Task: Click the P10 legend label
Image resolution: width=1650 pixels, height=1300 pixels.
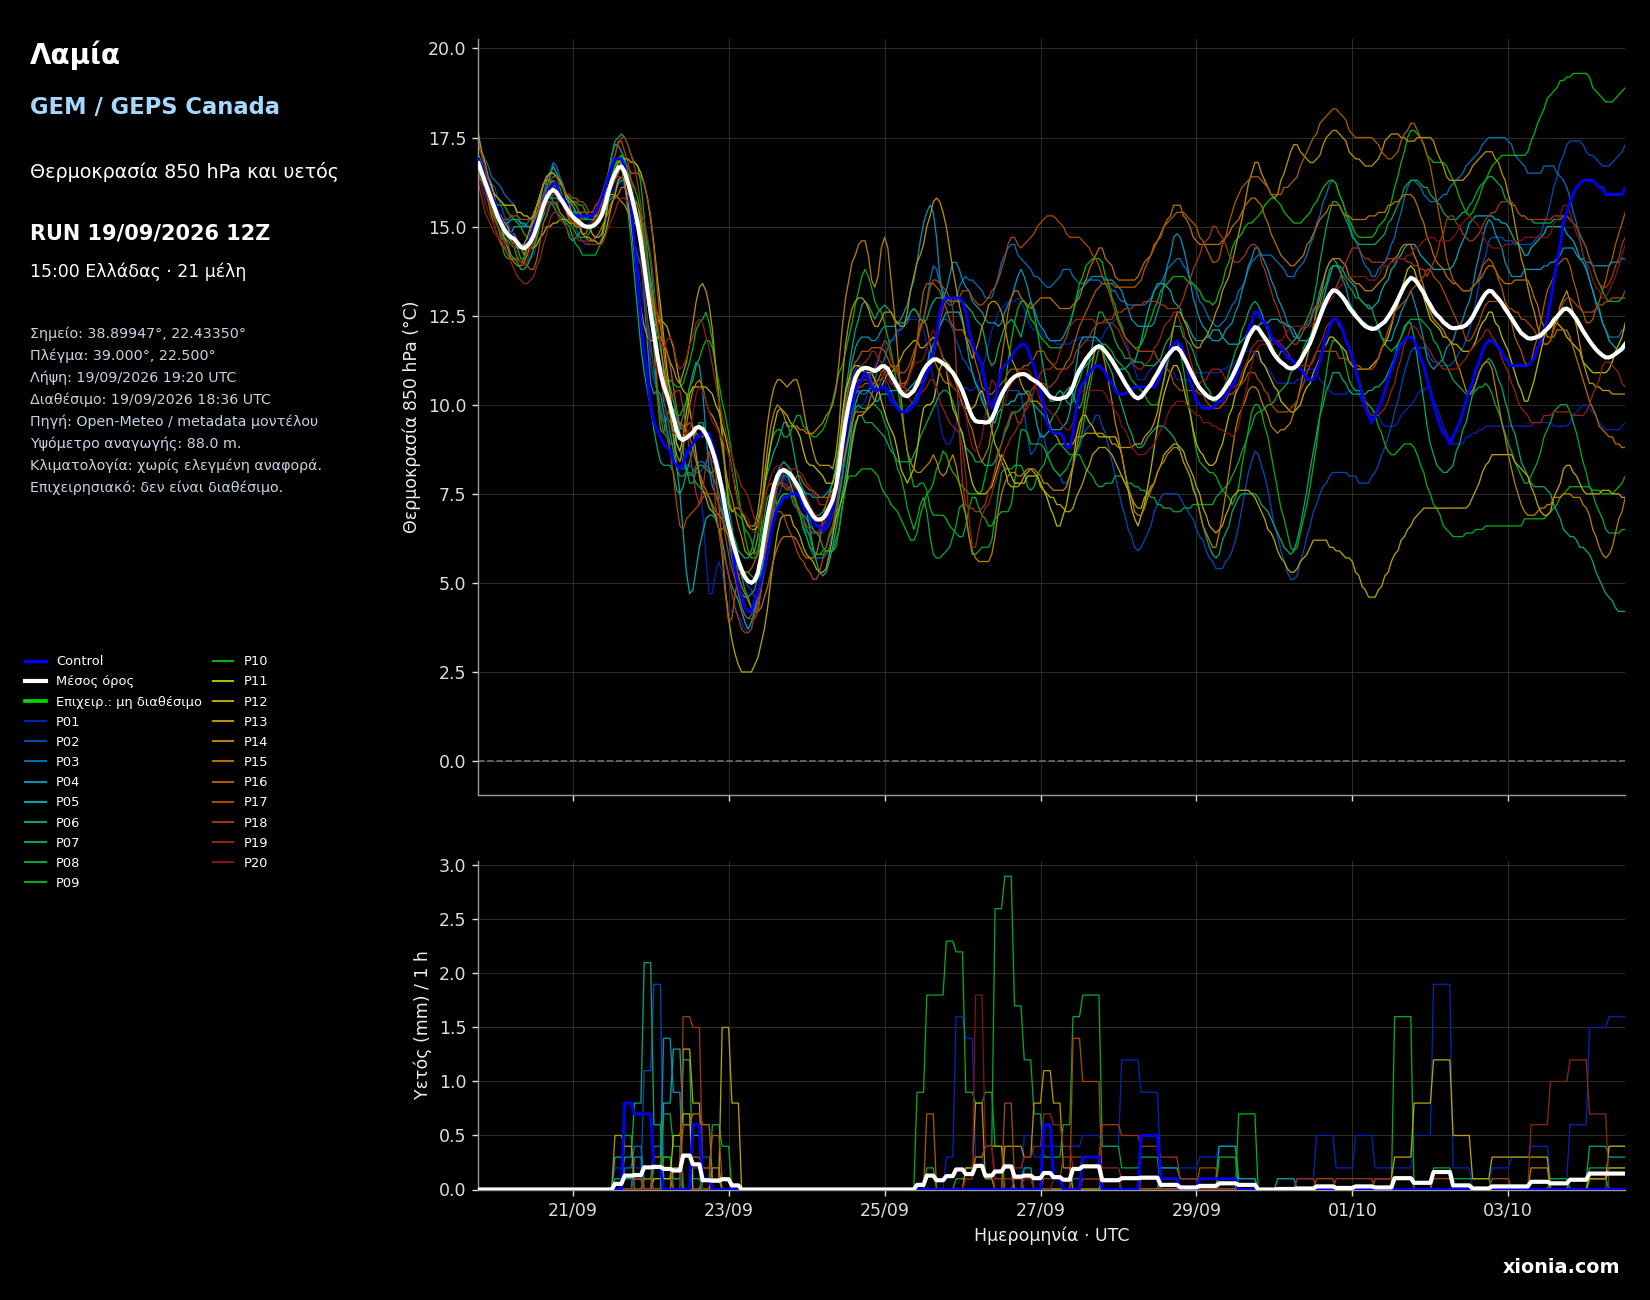Action: pyautogui.click(x=256, y=661)
